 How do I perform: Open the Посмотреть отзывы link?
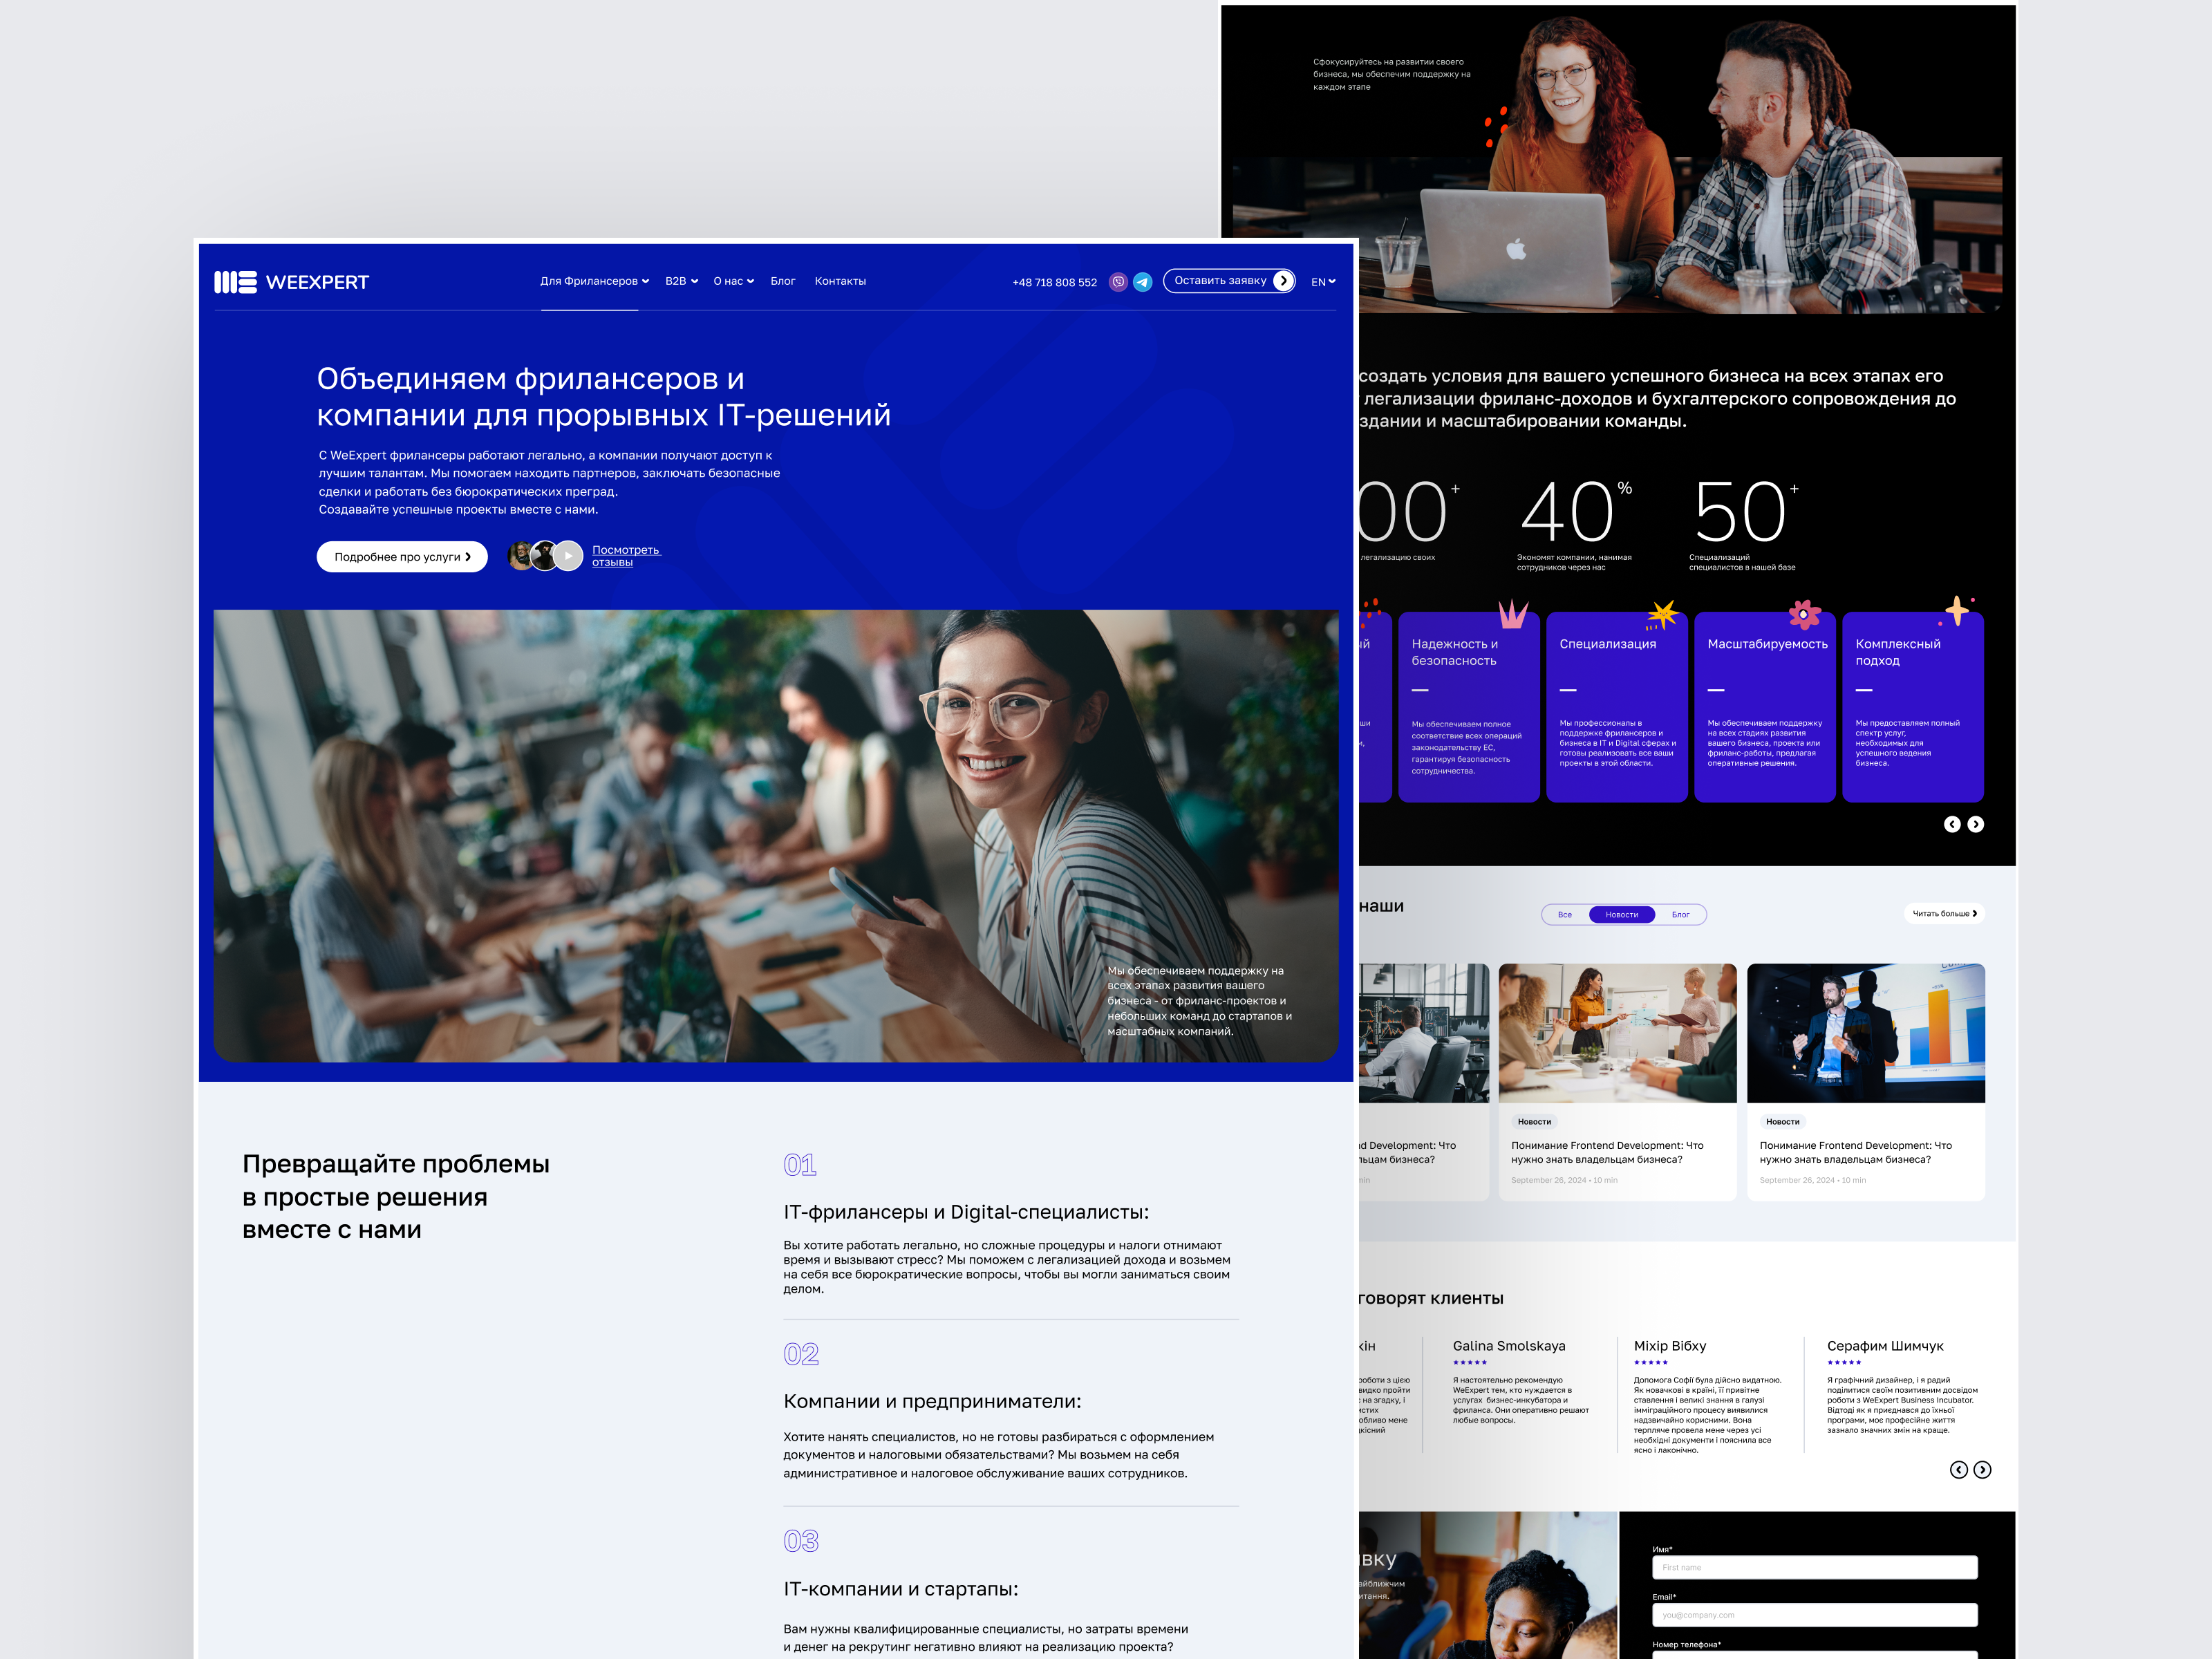[x=626, y=556]
